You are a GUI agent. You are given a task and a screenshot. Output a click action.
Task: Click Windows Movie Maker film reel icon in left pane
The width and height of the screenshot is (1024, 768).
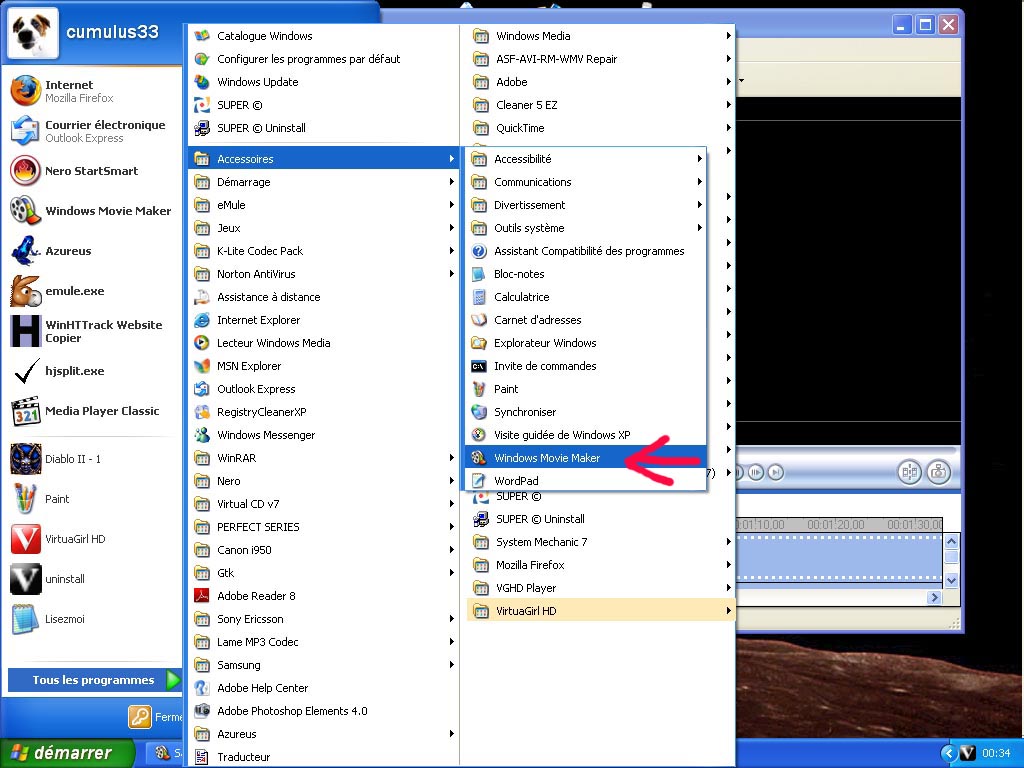[25, 211]
